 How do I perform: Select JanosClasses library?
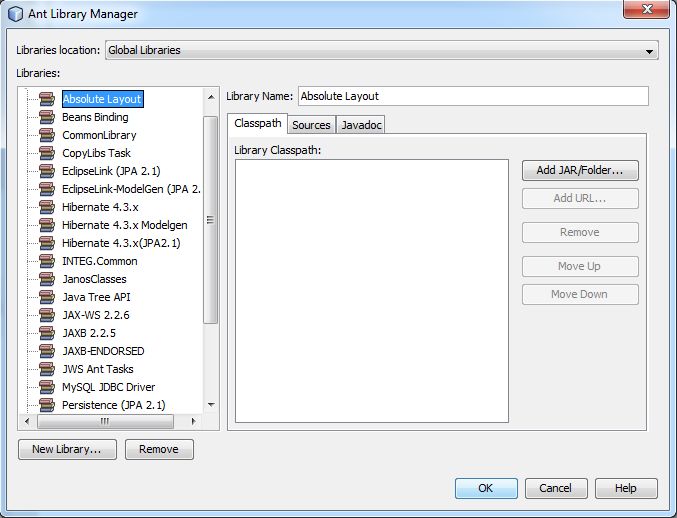pos(94,279)
